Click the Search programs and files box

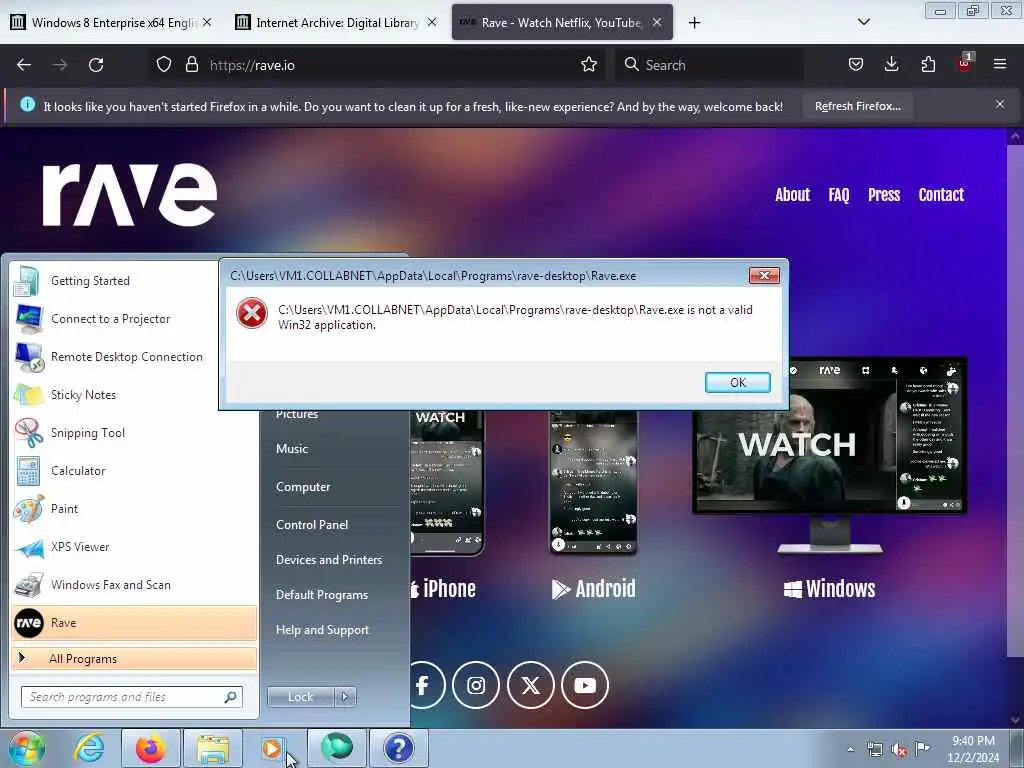point(131,697)
